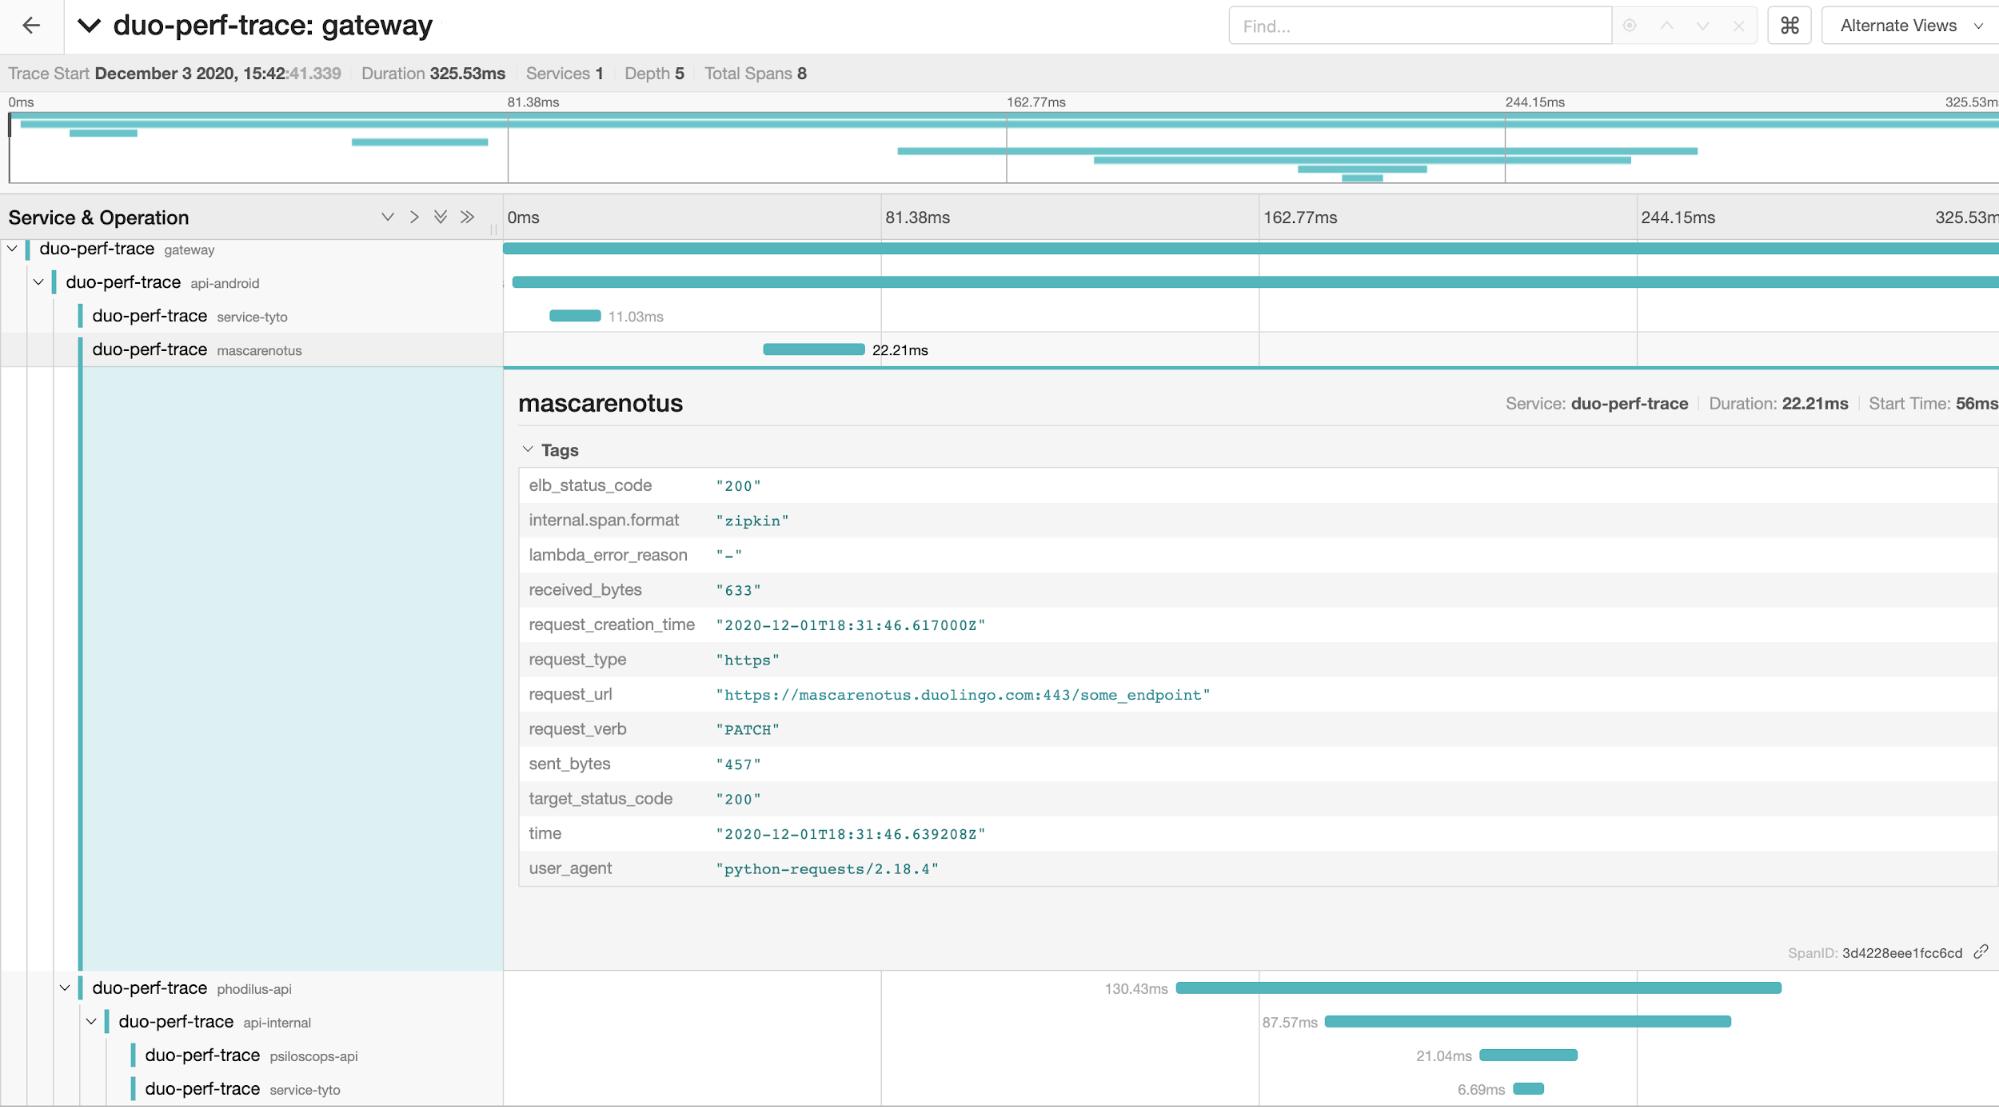
Task: Click the upward navigation chevron icon
Action: [1667, 26]
